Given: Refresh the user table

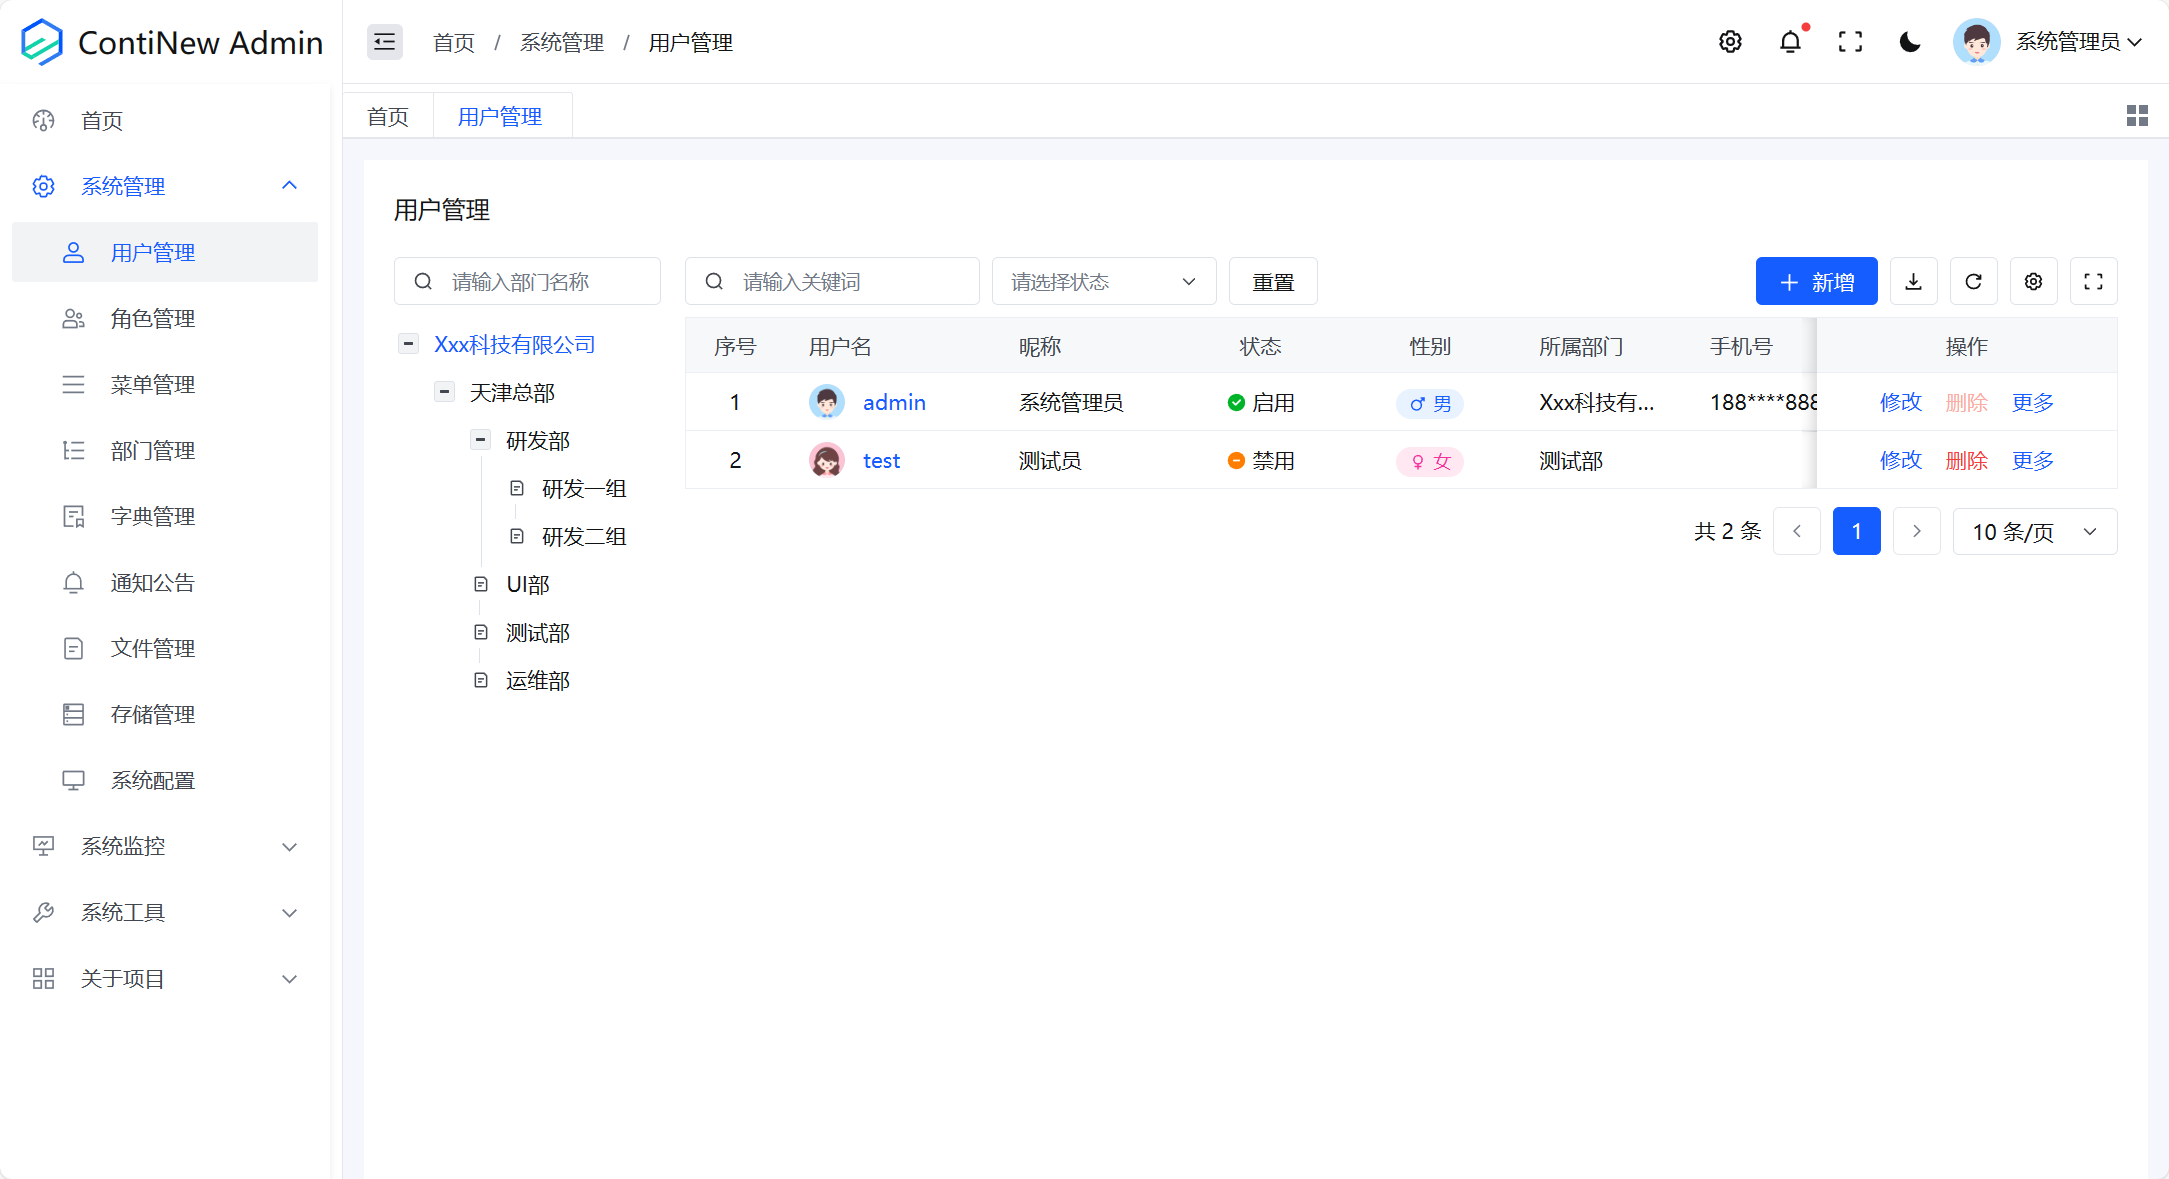Looking at the screenshot, I should pyautogui.click(x=1973, y=281).
